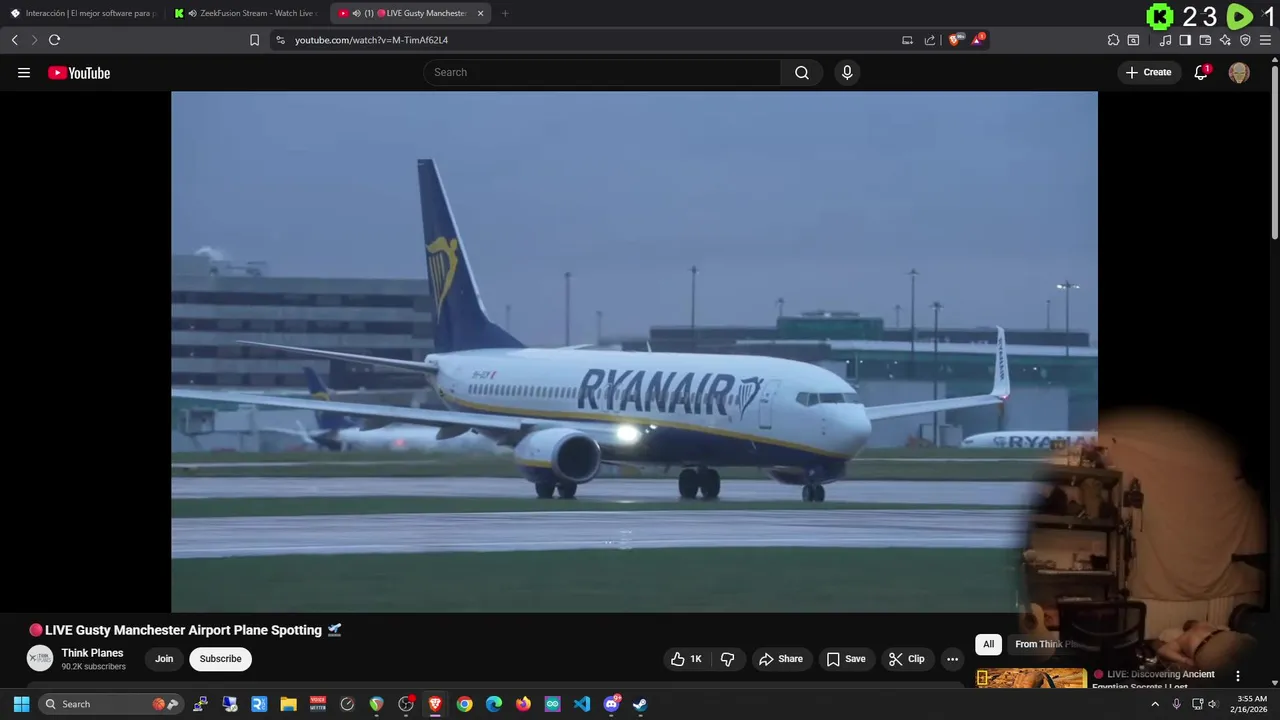The image size is (1280, 720).
Task: Open browser main hamburger menu
Action: [x=1265, y=40]
